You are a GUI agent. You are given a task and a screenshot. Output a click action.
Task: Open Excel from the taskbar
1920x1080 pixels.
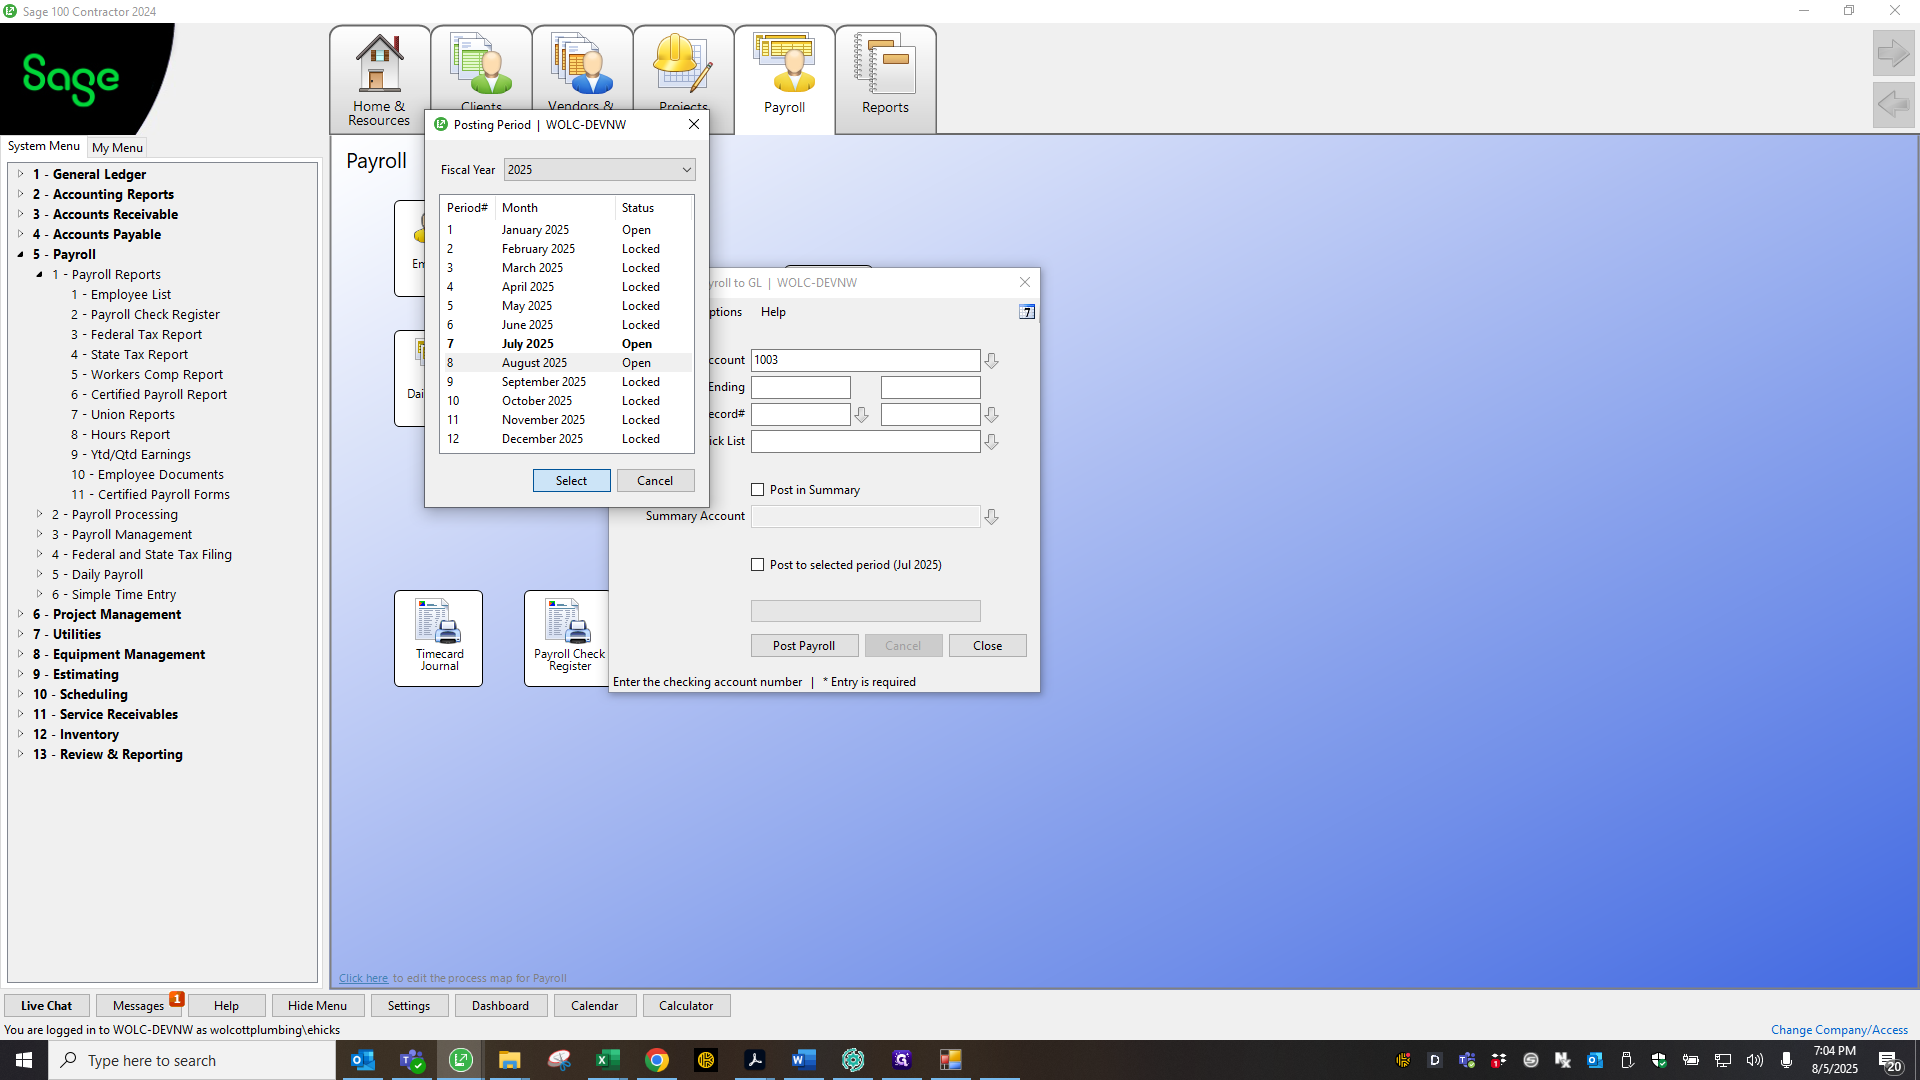tap(608, 1060)
